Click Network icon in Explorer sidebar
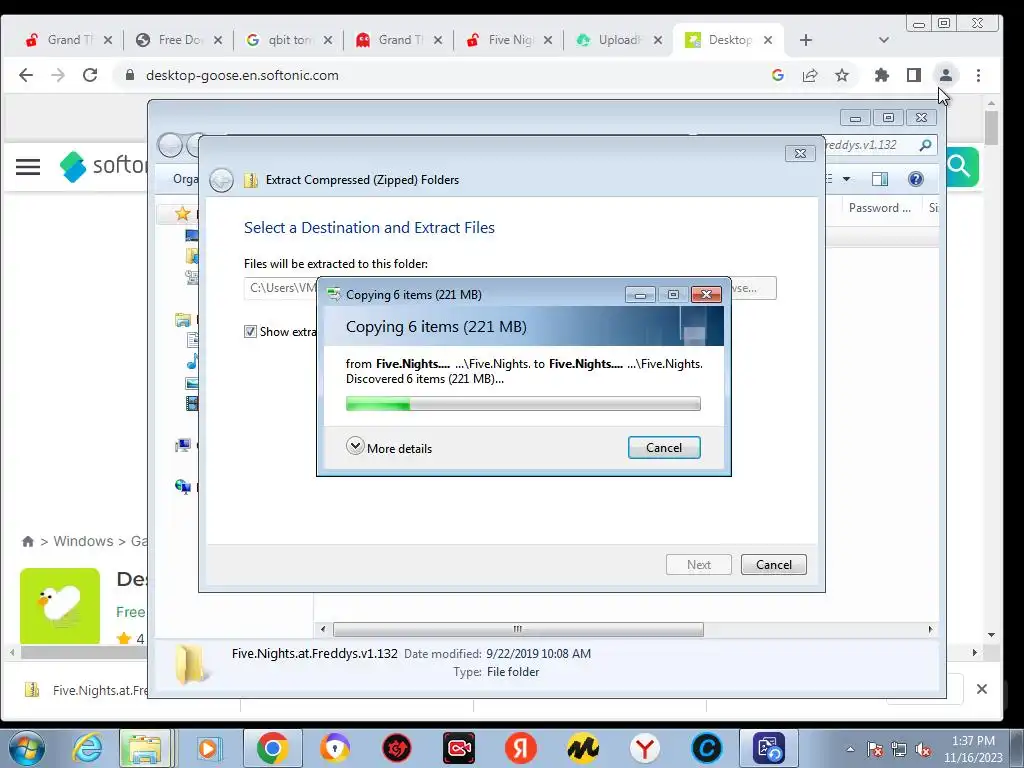This screenshot has height=768, width=1024. [183, 486]
